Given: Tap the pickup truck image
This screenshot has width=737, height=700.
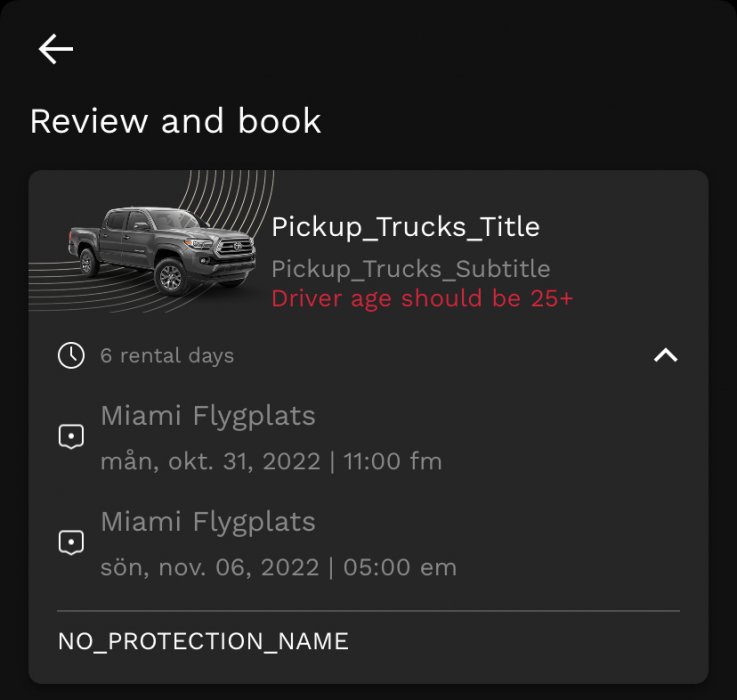Looking at the screenshot, I should tap(156, 247).
